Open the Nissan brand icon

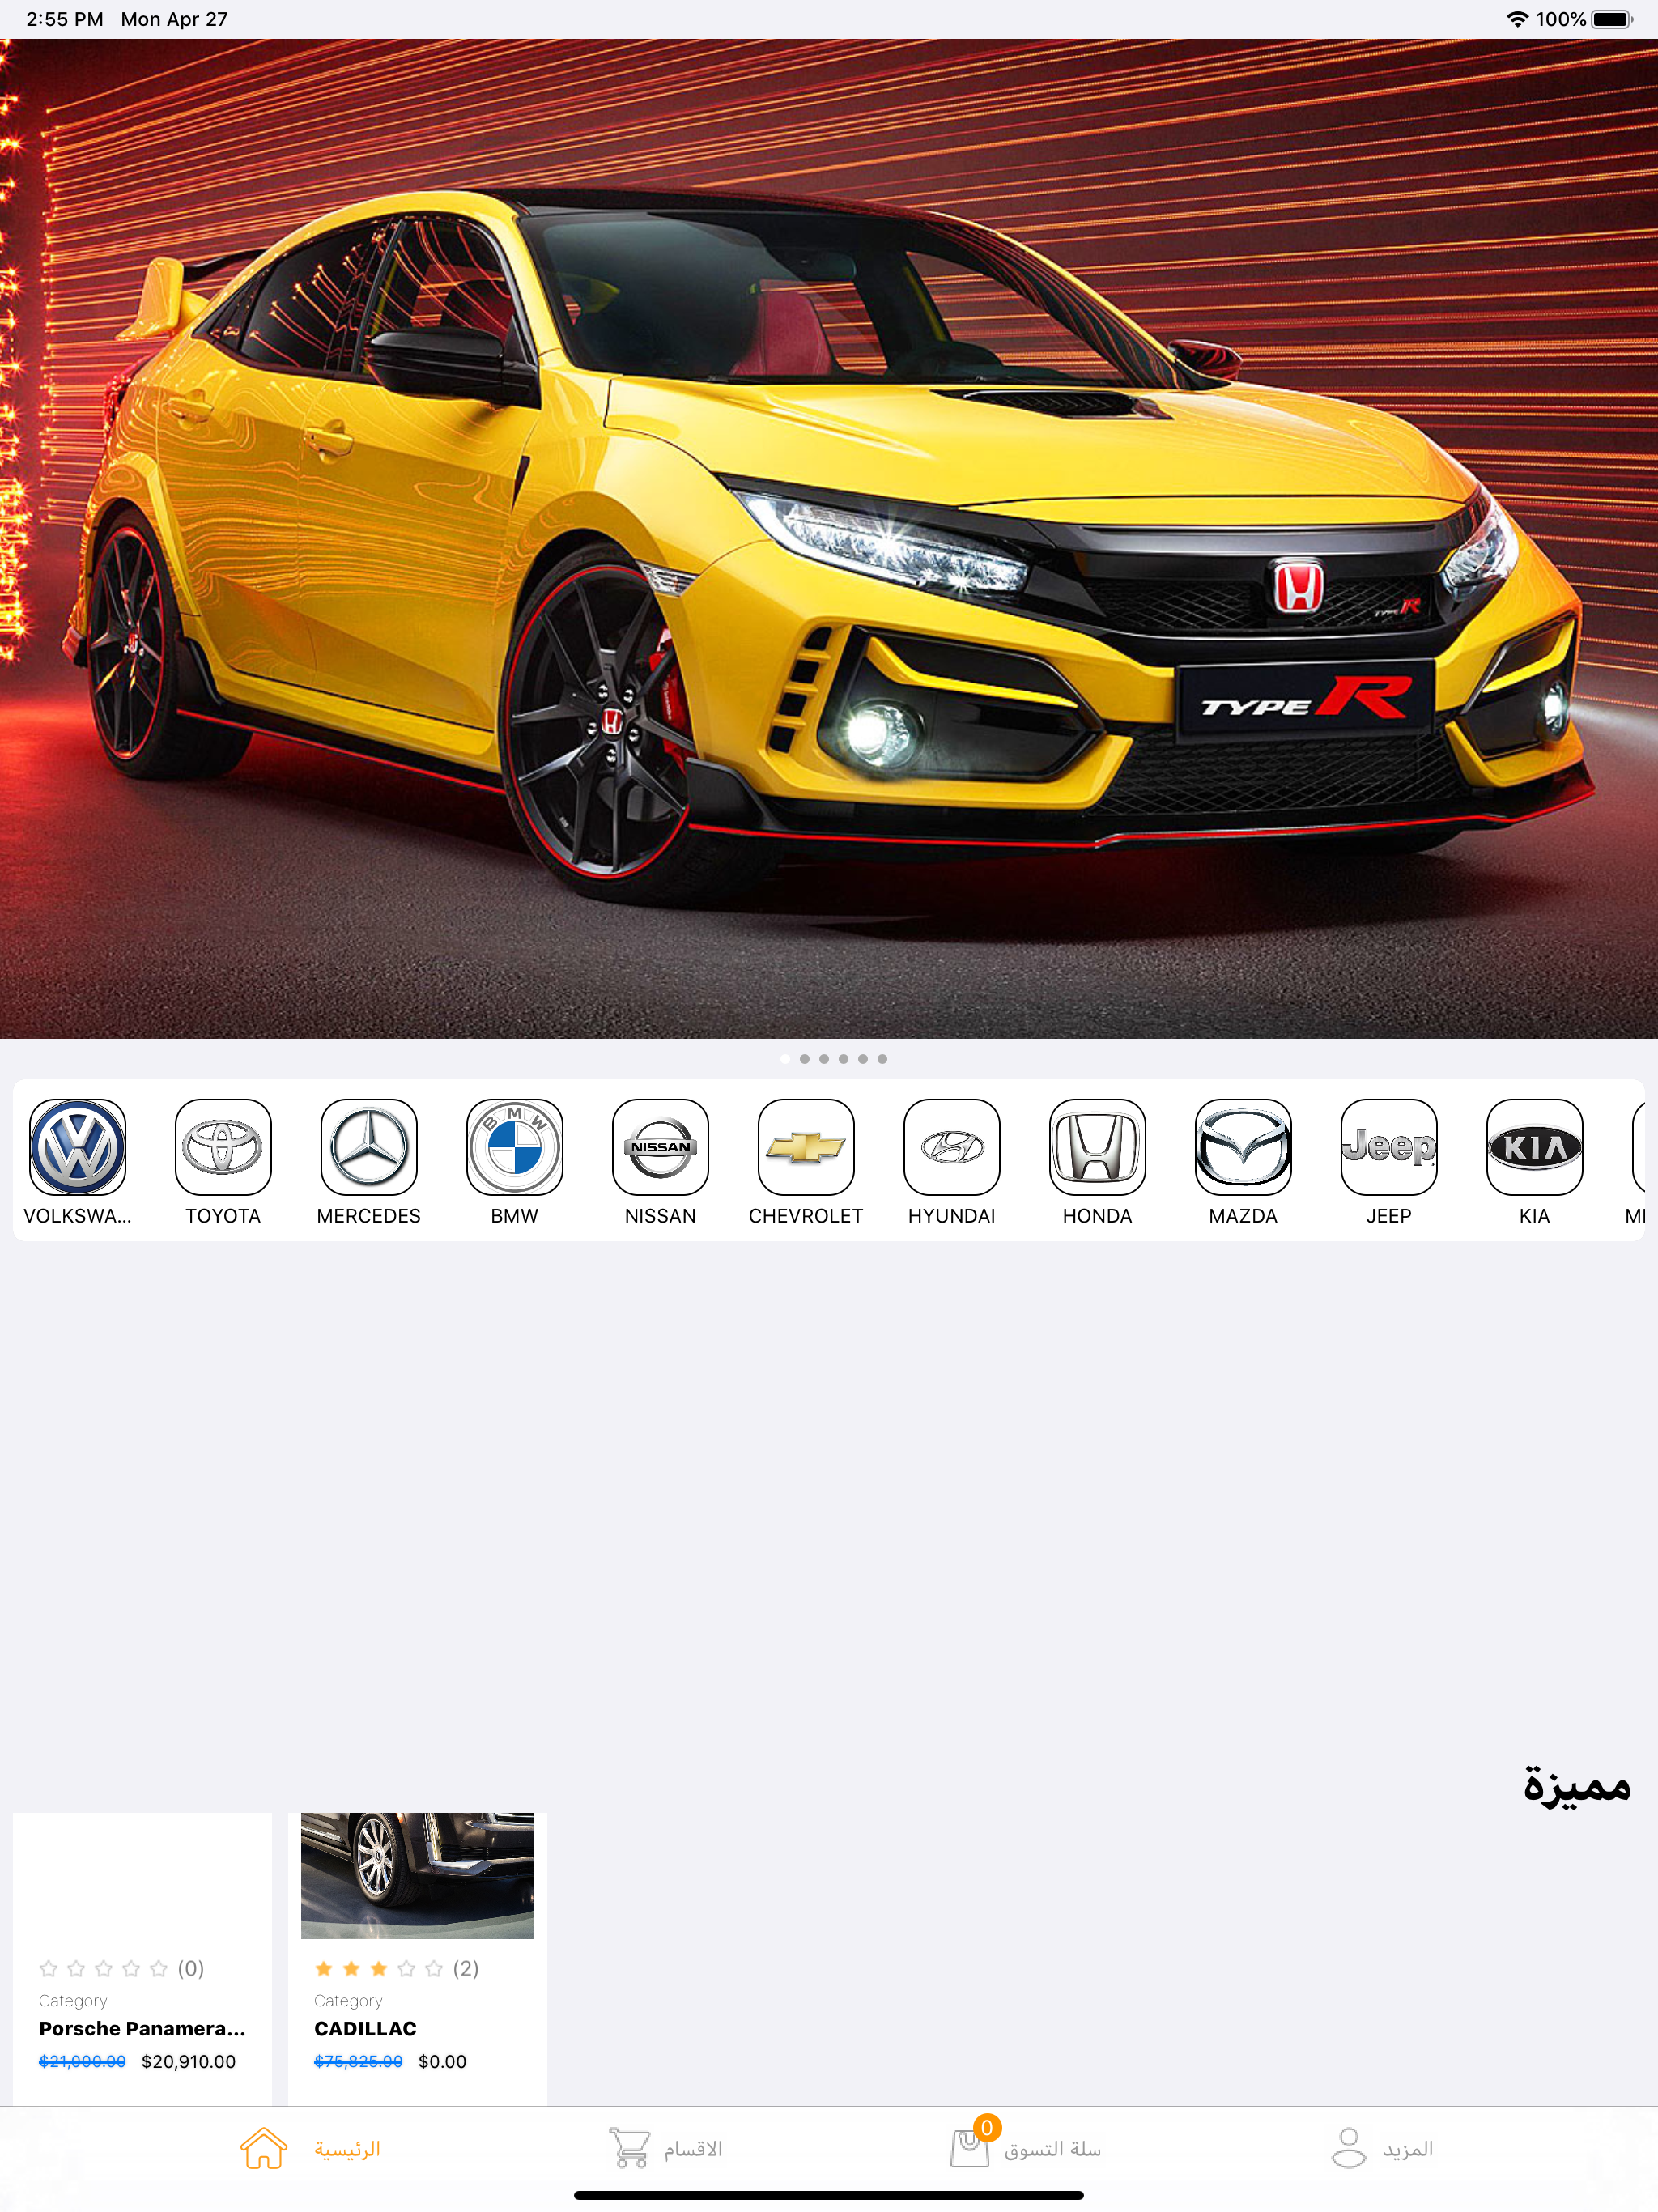tap(660, 1147)
